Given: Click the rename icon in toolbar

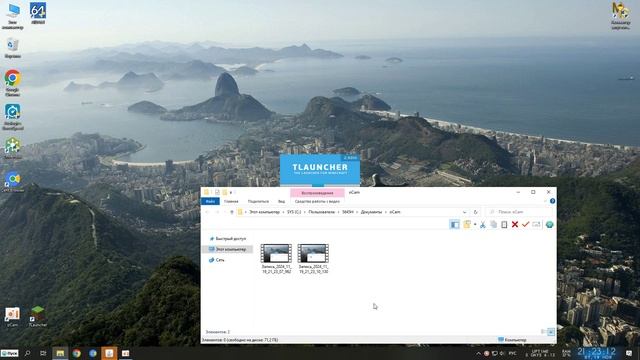Looking at the screenshot, I should coord(536,224).
